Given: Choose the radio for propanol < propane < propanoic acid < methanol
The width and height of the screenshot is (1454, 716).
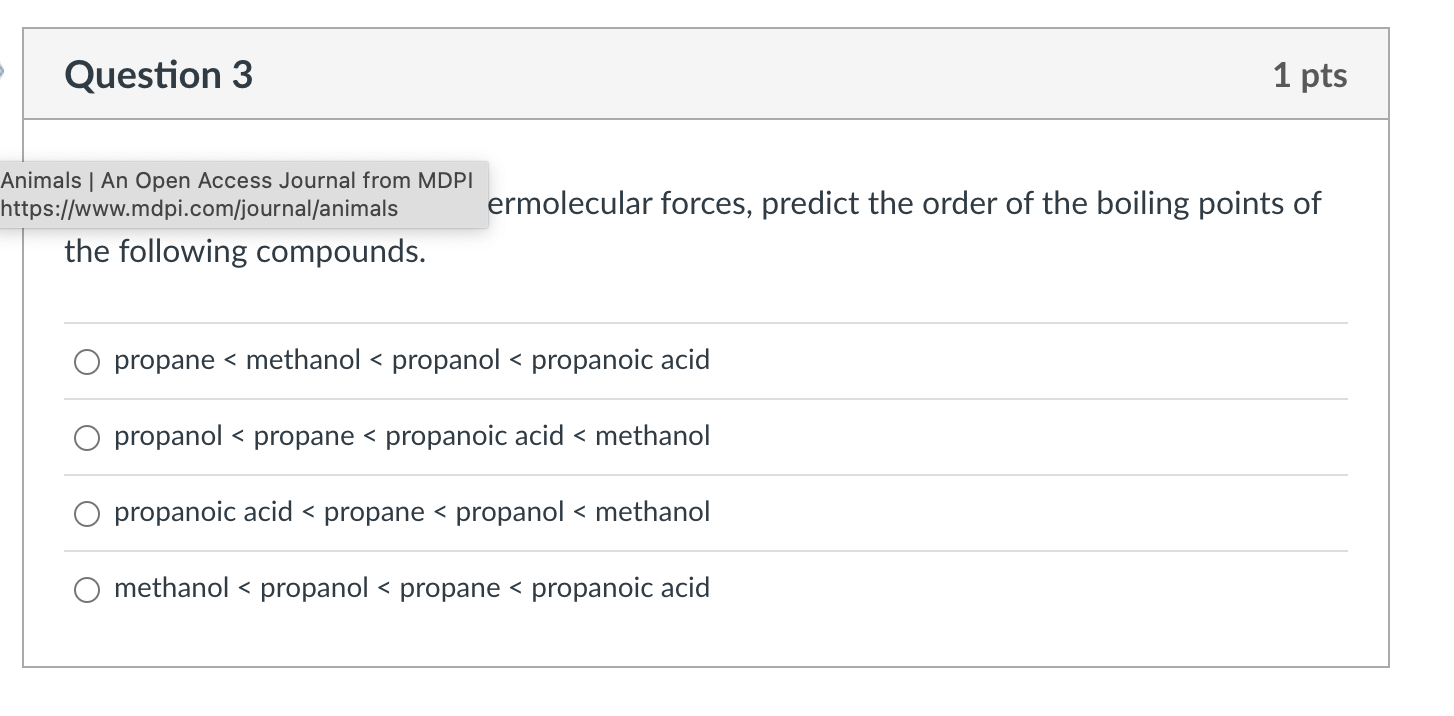Looking at the screenshot, I should click(x=87, y=437).
